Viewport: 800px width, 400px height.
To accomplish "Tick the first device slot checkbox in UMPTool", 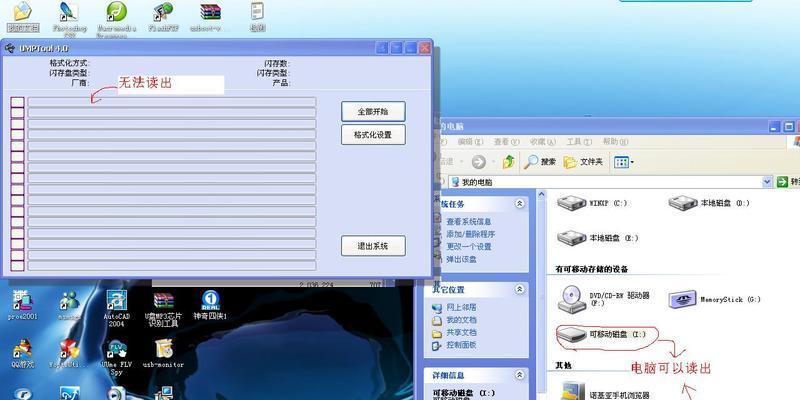I will [x=17, y=102].
